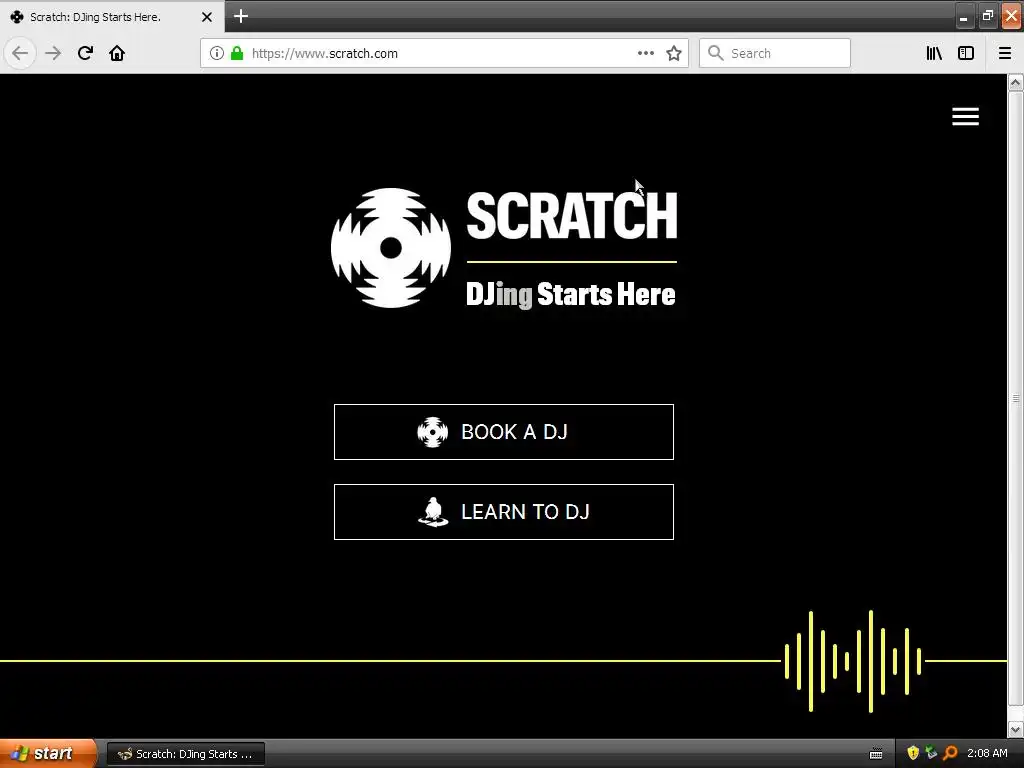The width and height of the screenshot is (1024, 768).
Task: Click the Book a DJ button
Action: pos(504,432)
